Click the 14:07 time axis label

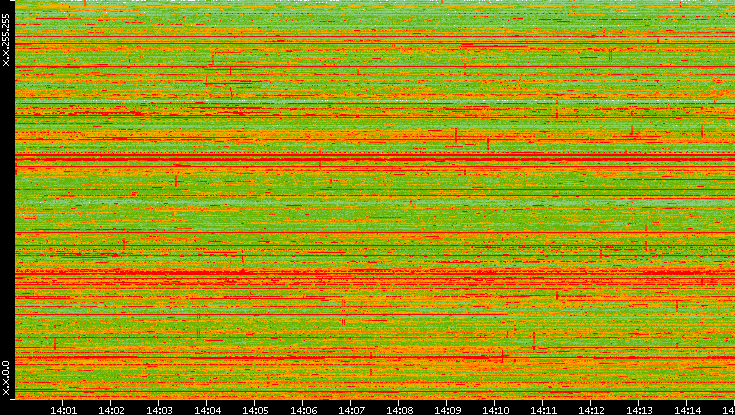tap(351, 410)
